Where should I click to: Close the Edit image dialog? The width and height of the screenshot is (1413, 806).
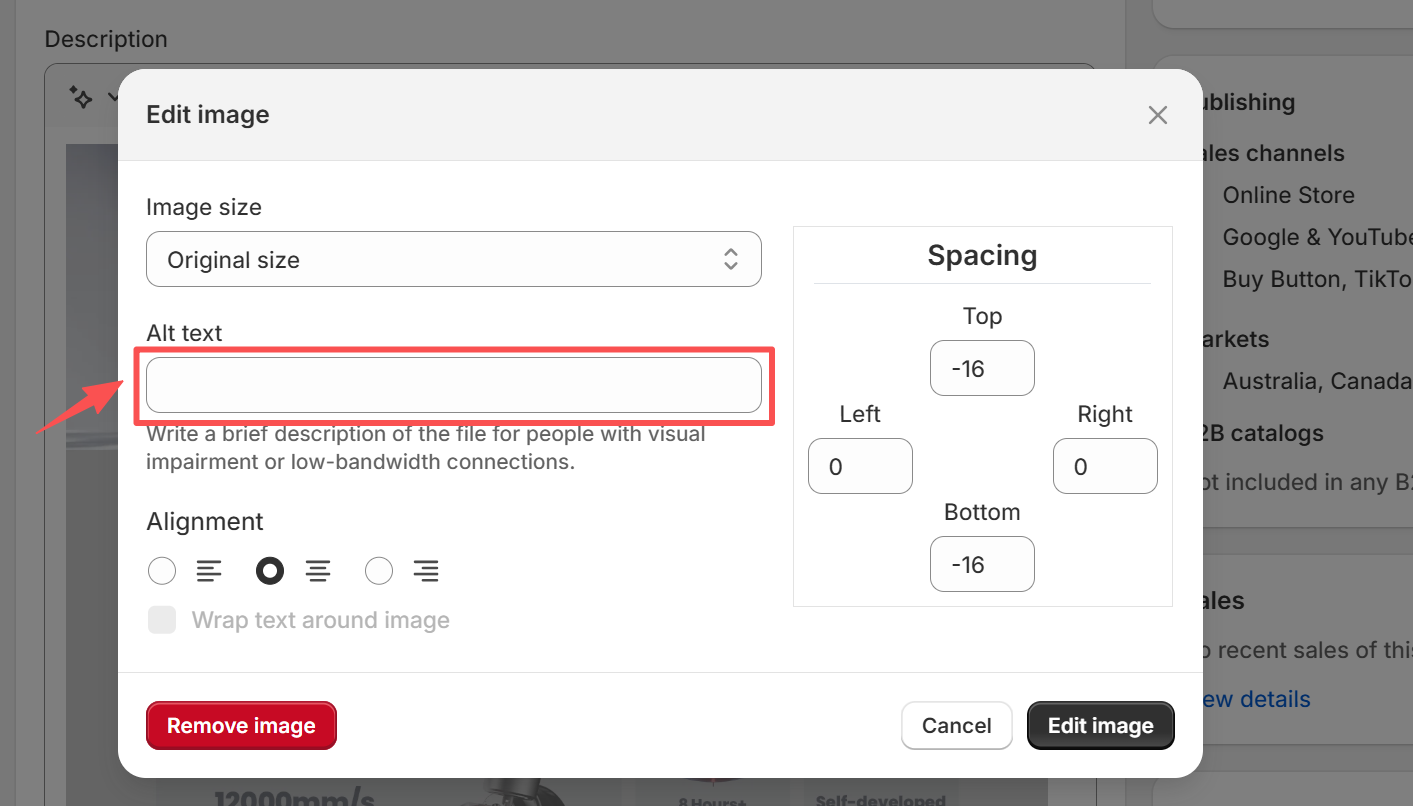[x=1157, y=115]
